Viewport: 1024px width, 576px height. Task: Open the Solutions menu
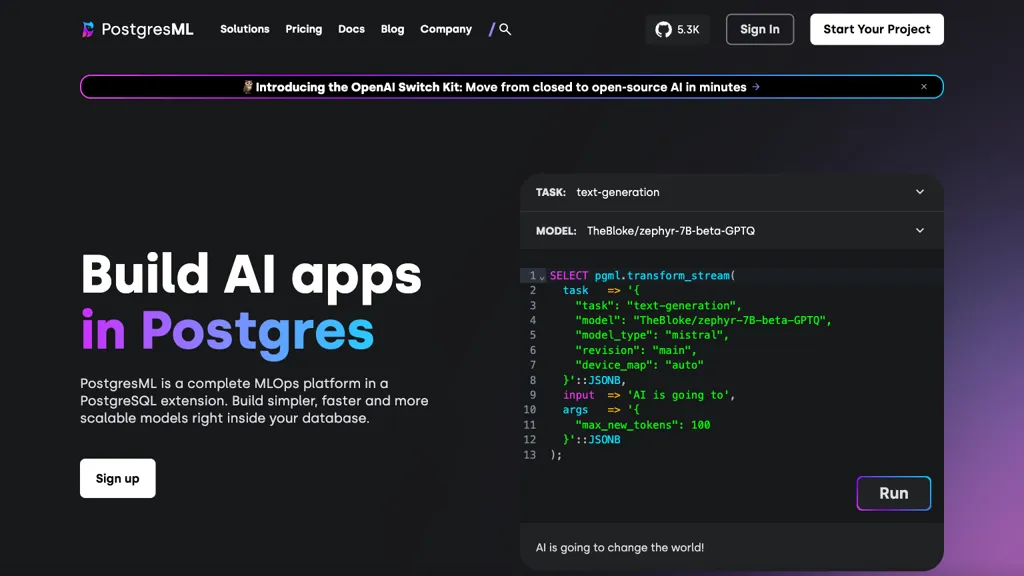click(x=245, y=30)
